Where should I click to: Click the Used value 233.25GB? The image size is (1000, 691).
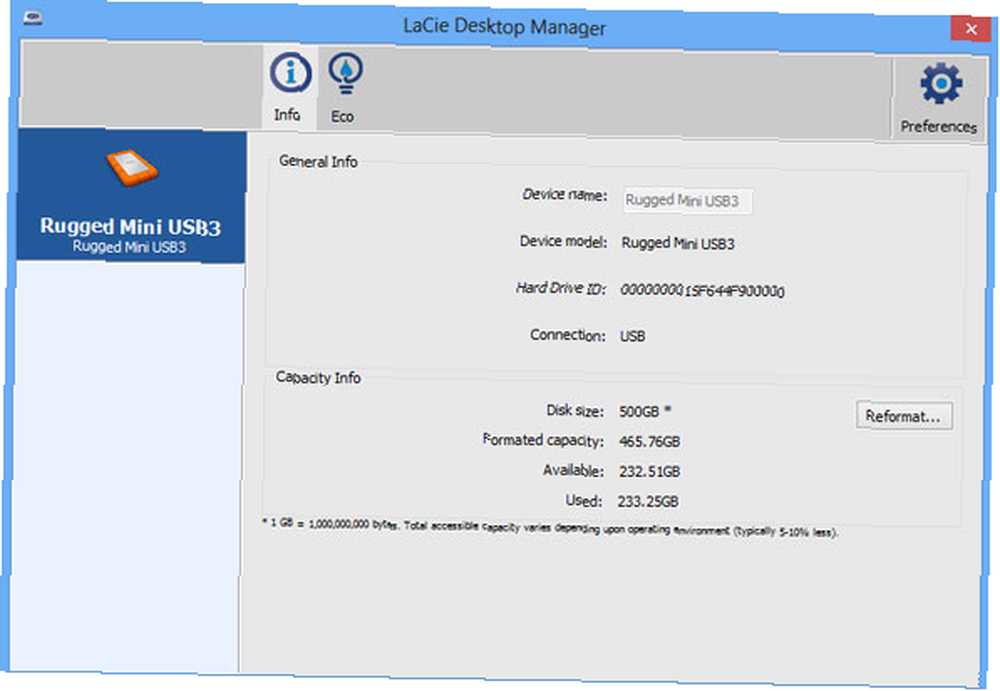[x=648, y=502]
